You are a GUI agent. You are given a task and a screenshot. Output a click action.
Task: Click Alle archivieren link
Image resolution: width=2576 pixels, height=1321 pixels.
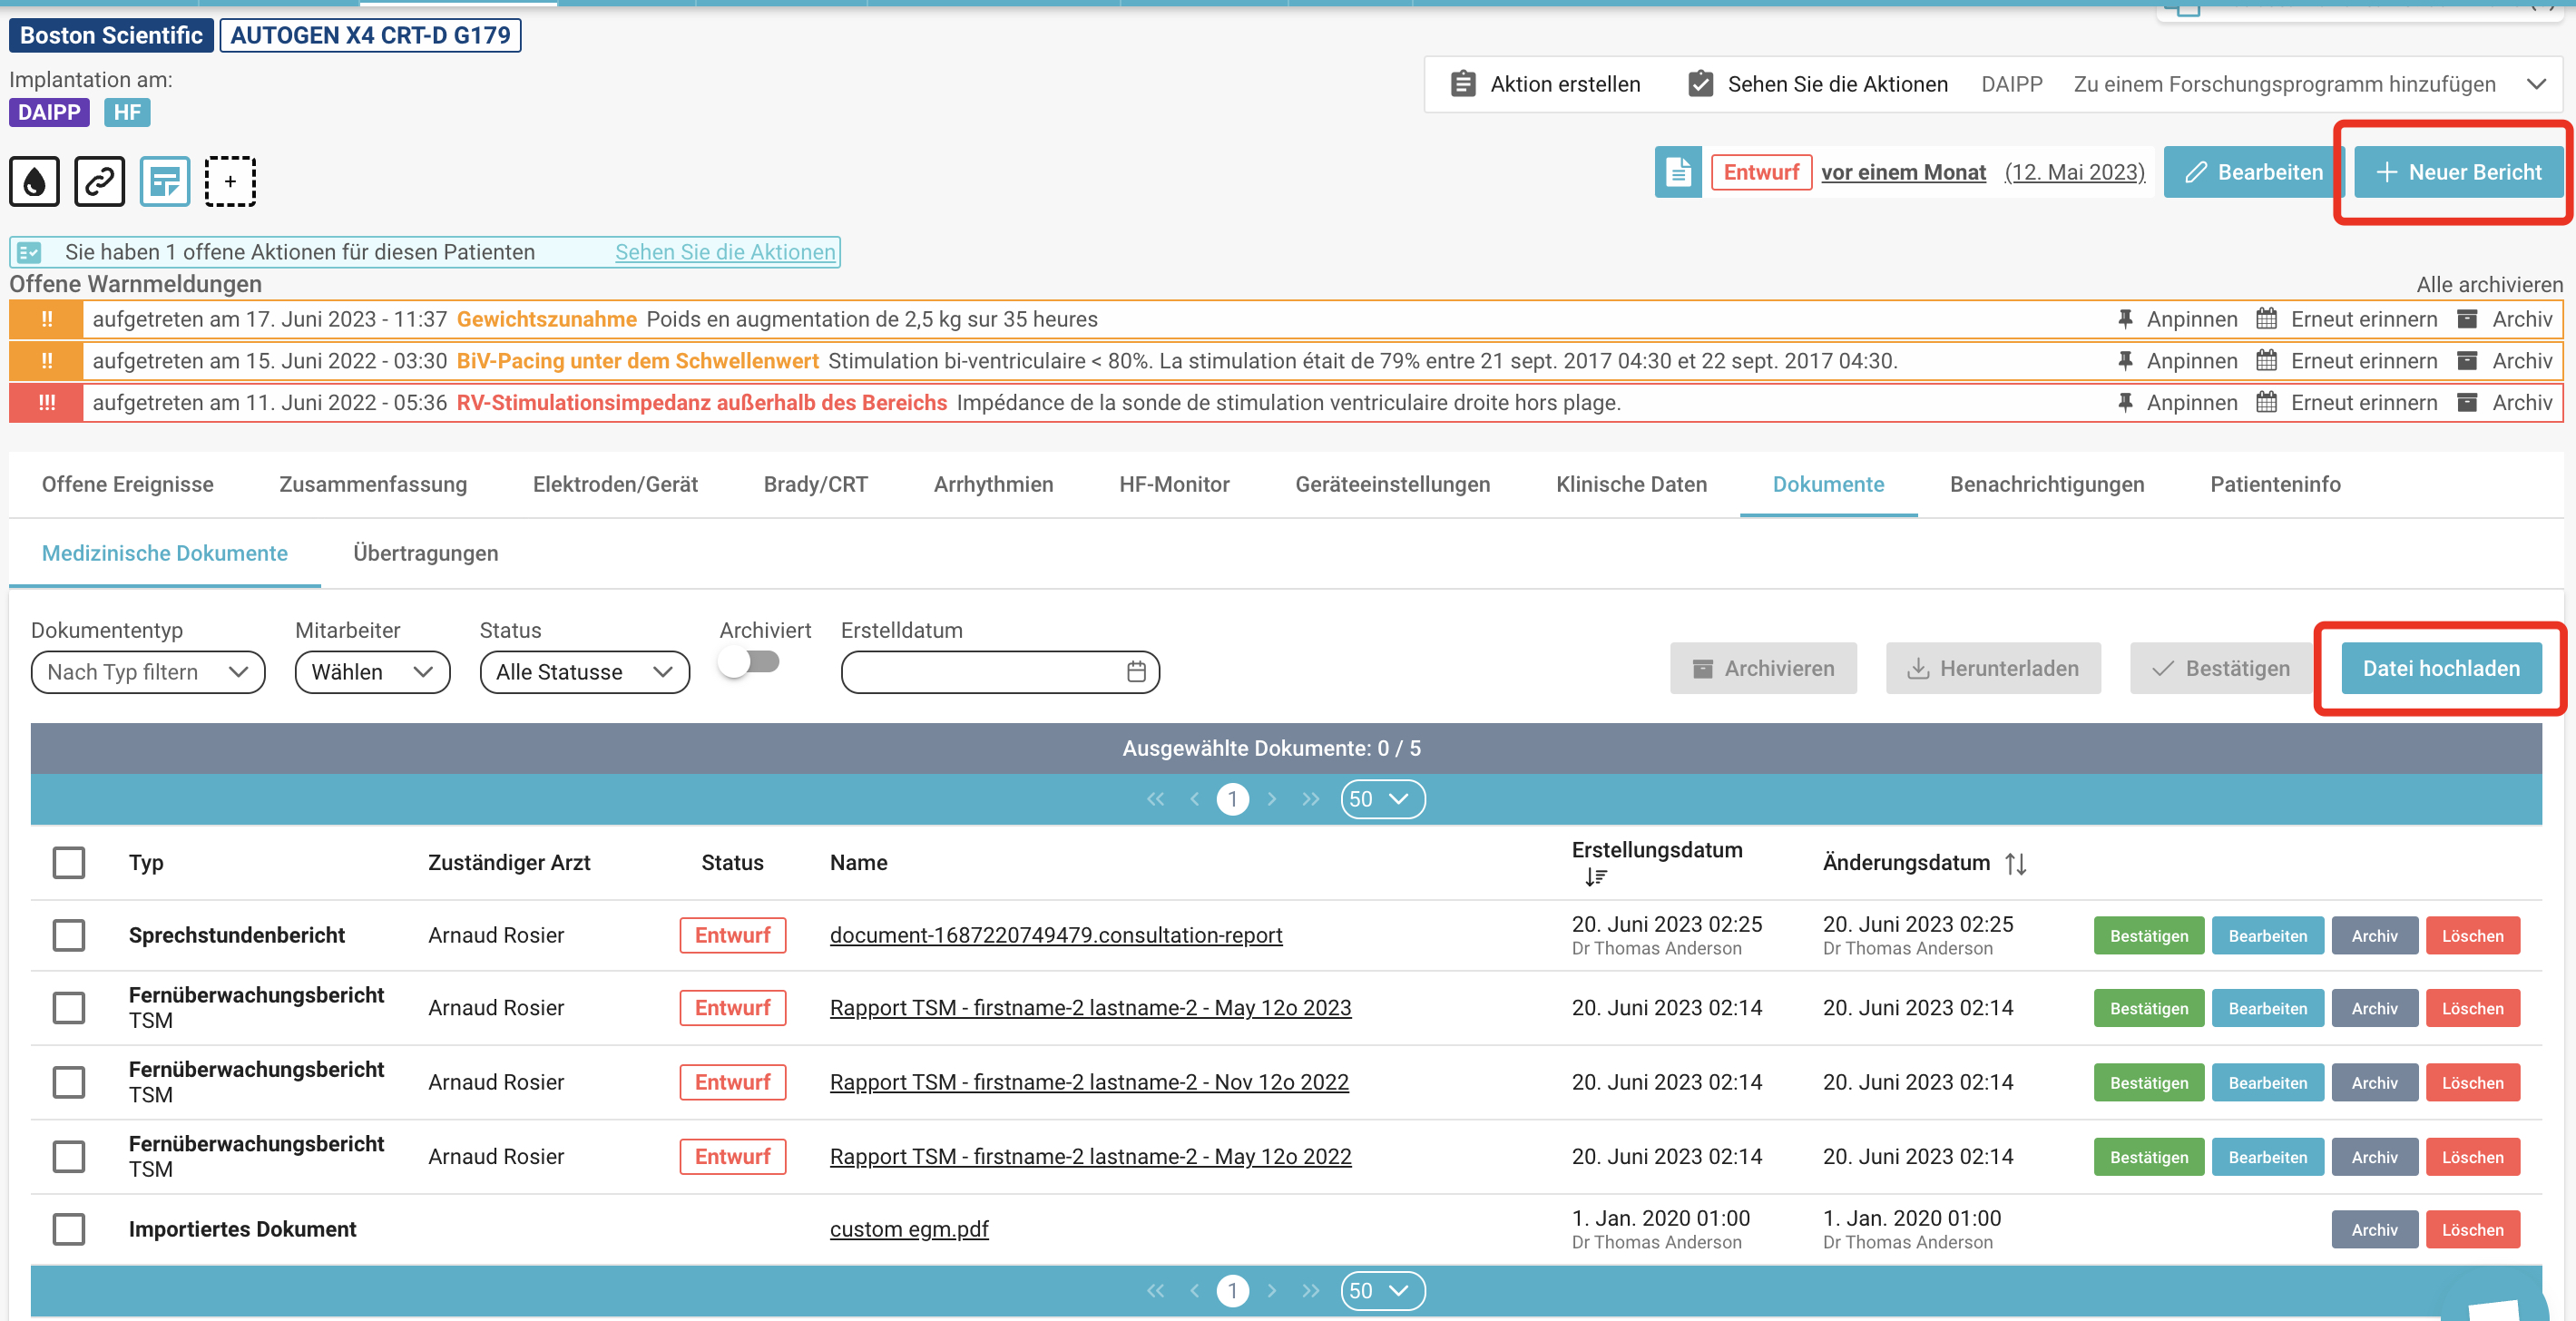tap(2489, 285)
